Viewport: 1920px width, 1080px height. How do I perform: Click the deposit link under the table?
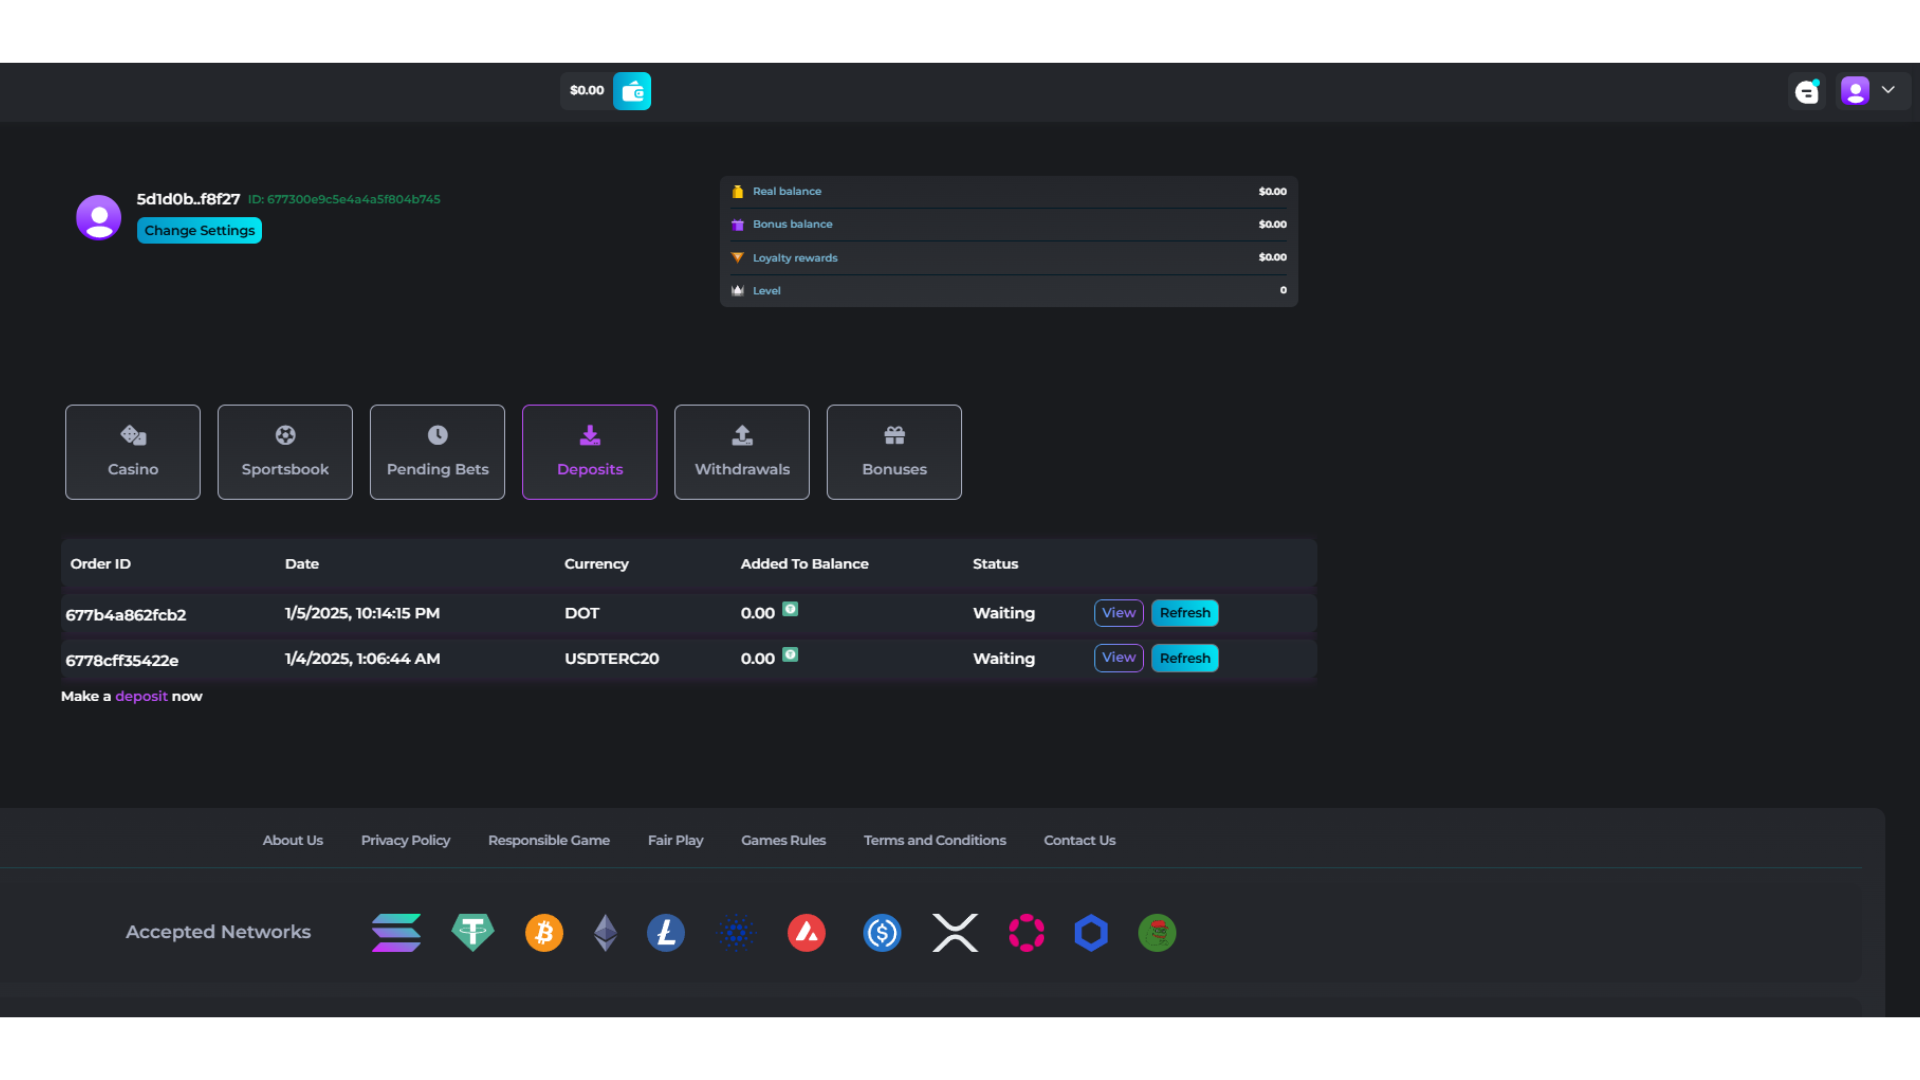141,696
